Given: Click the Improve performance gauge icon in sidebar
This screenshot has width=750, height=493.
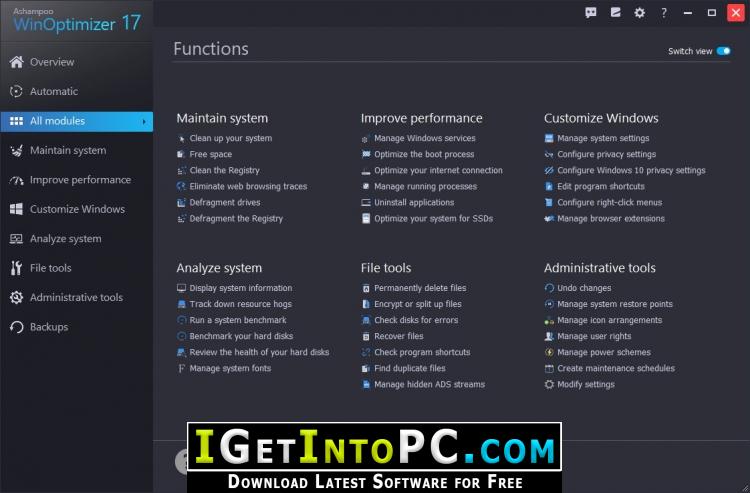Looking at the screenshot, I should tap(16, 180).
